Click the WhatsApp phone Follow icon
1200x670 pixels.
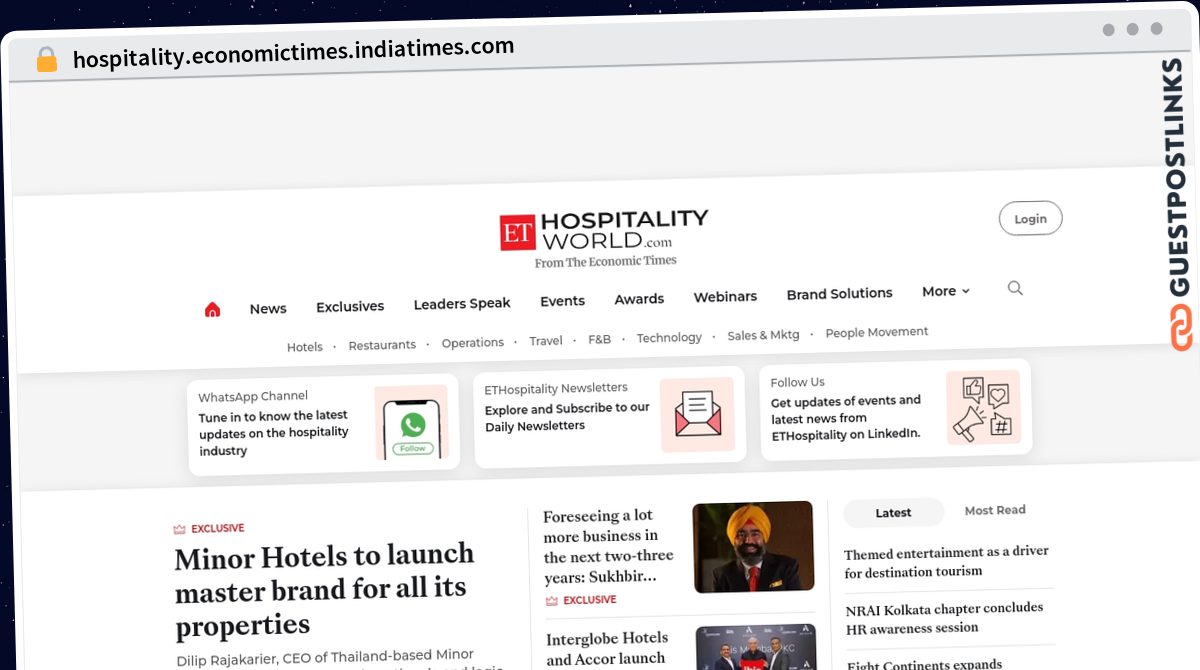point(412,423)
